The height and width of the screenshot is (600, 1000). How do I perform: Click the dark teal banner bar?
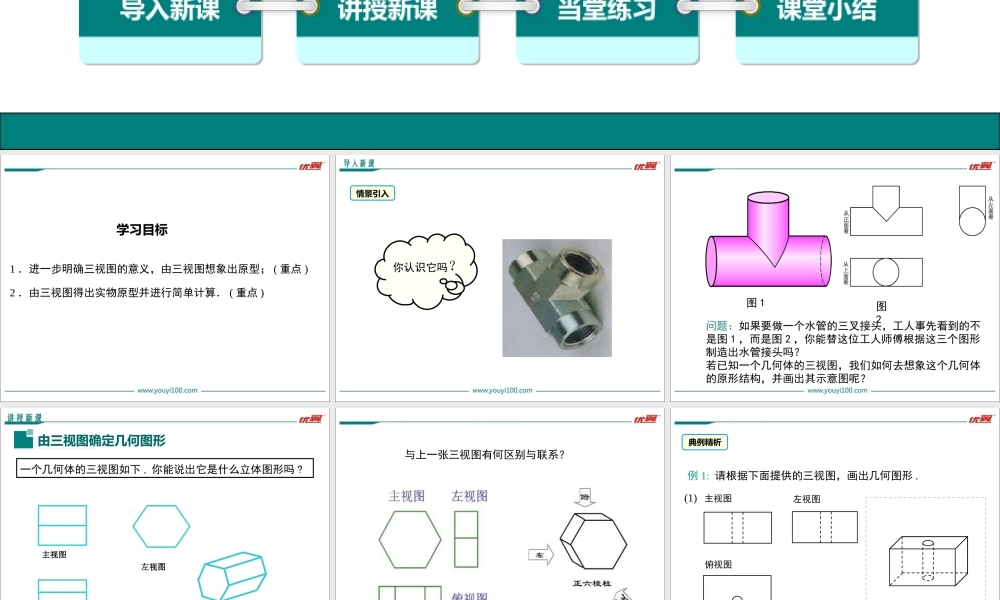click(500, 131)
